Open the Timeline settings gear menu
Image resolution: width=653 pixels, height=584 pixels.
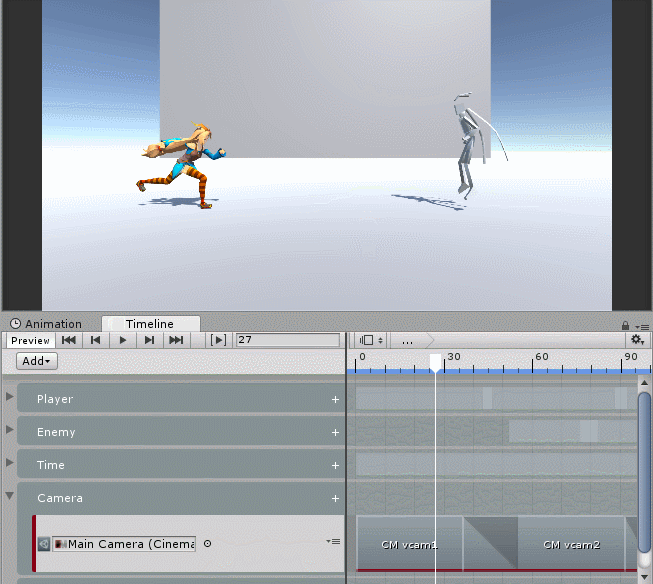point(637,340)
